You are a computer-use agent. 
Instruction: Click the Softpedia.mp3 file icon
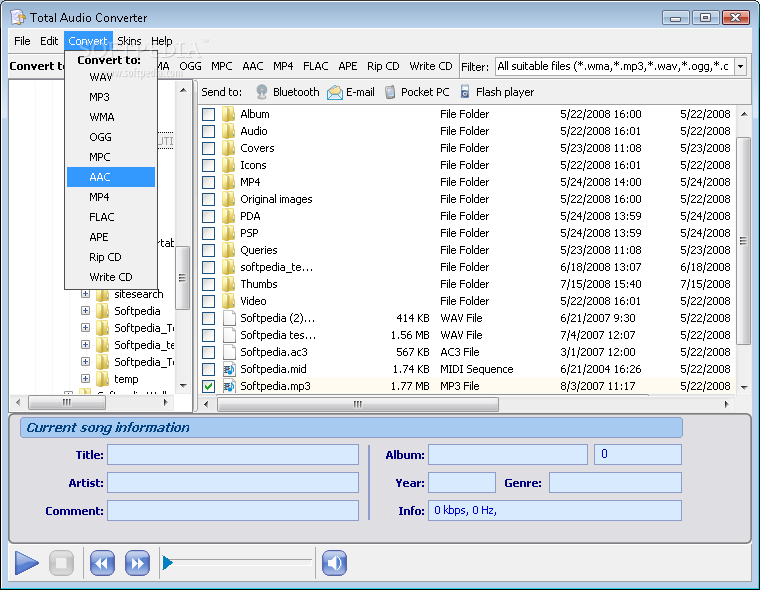229,386
